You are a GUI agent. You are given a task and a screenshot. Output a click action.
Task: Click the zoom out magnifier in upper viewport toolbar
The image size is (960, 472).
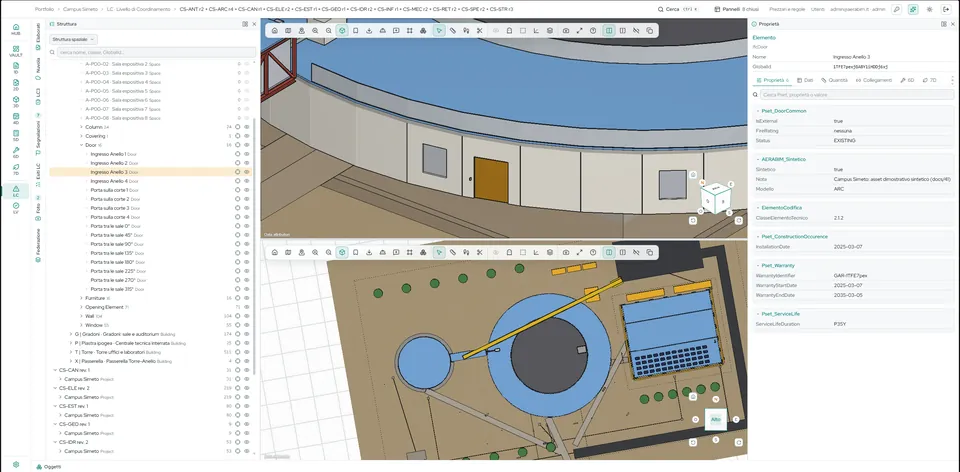click(x=329, y=31)
